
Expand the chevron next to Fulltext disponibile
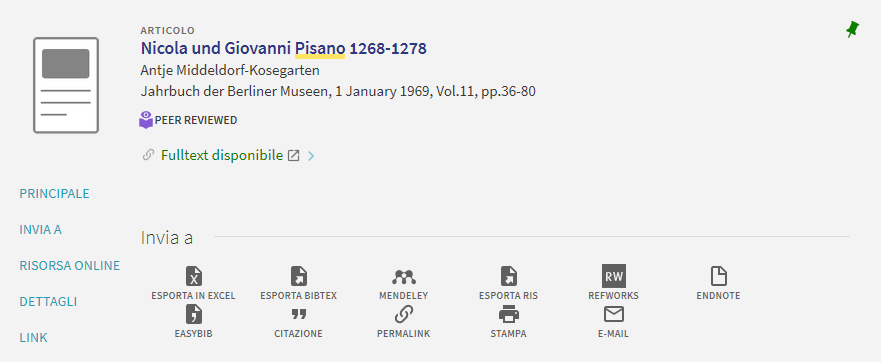311,156
